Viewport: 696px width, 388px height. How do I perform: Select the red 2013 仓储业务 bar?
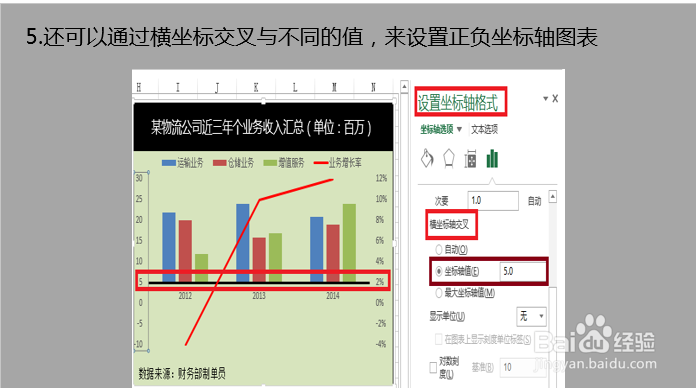[x=259, y=260]
